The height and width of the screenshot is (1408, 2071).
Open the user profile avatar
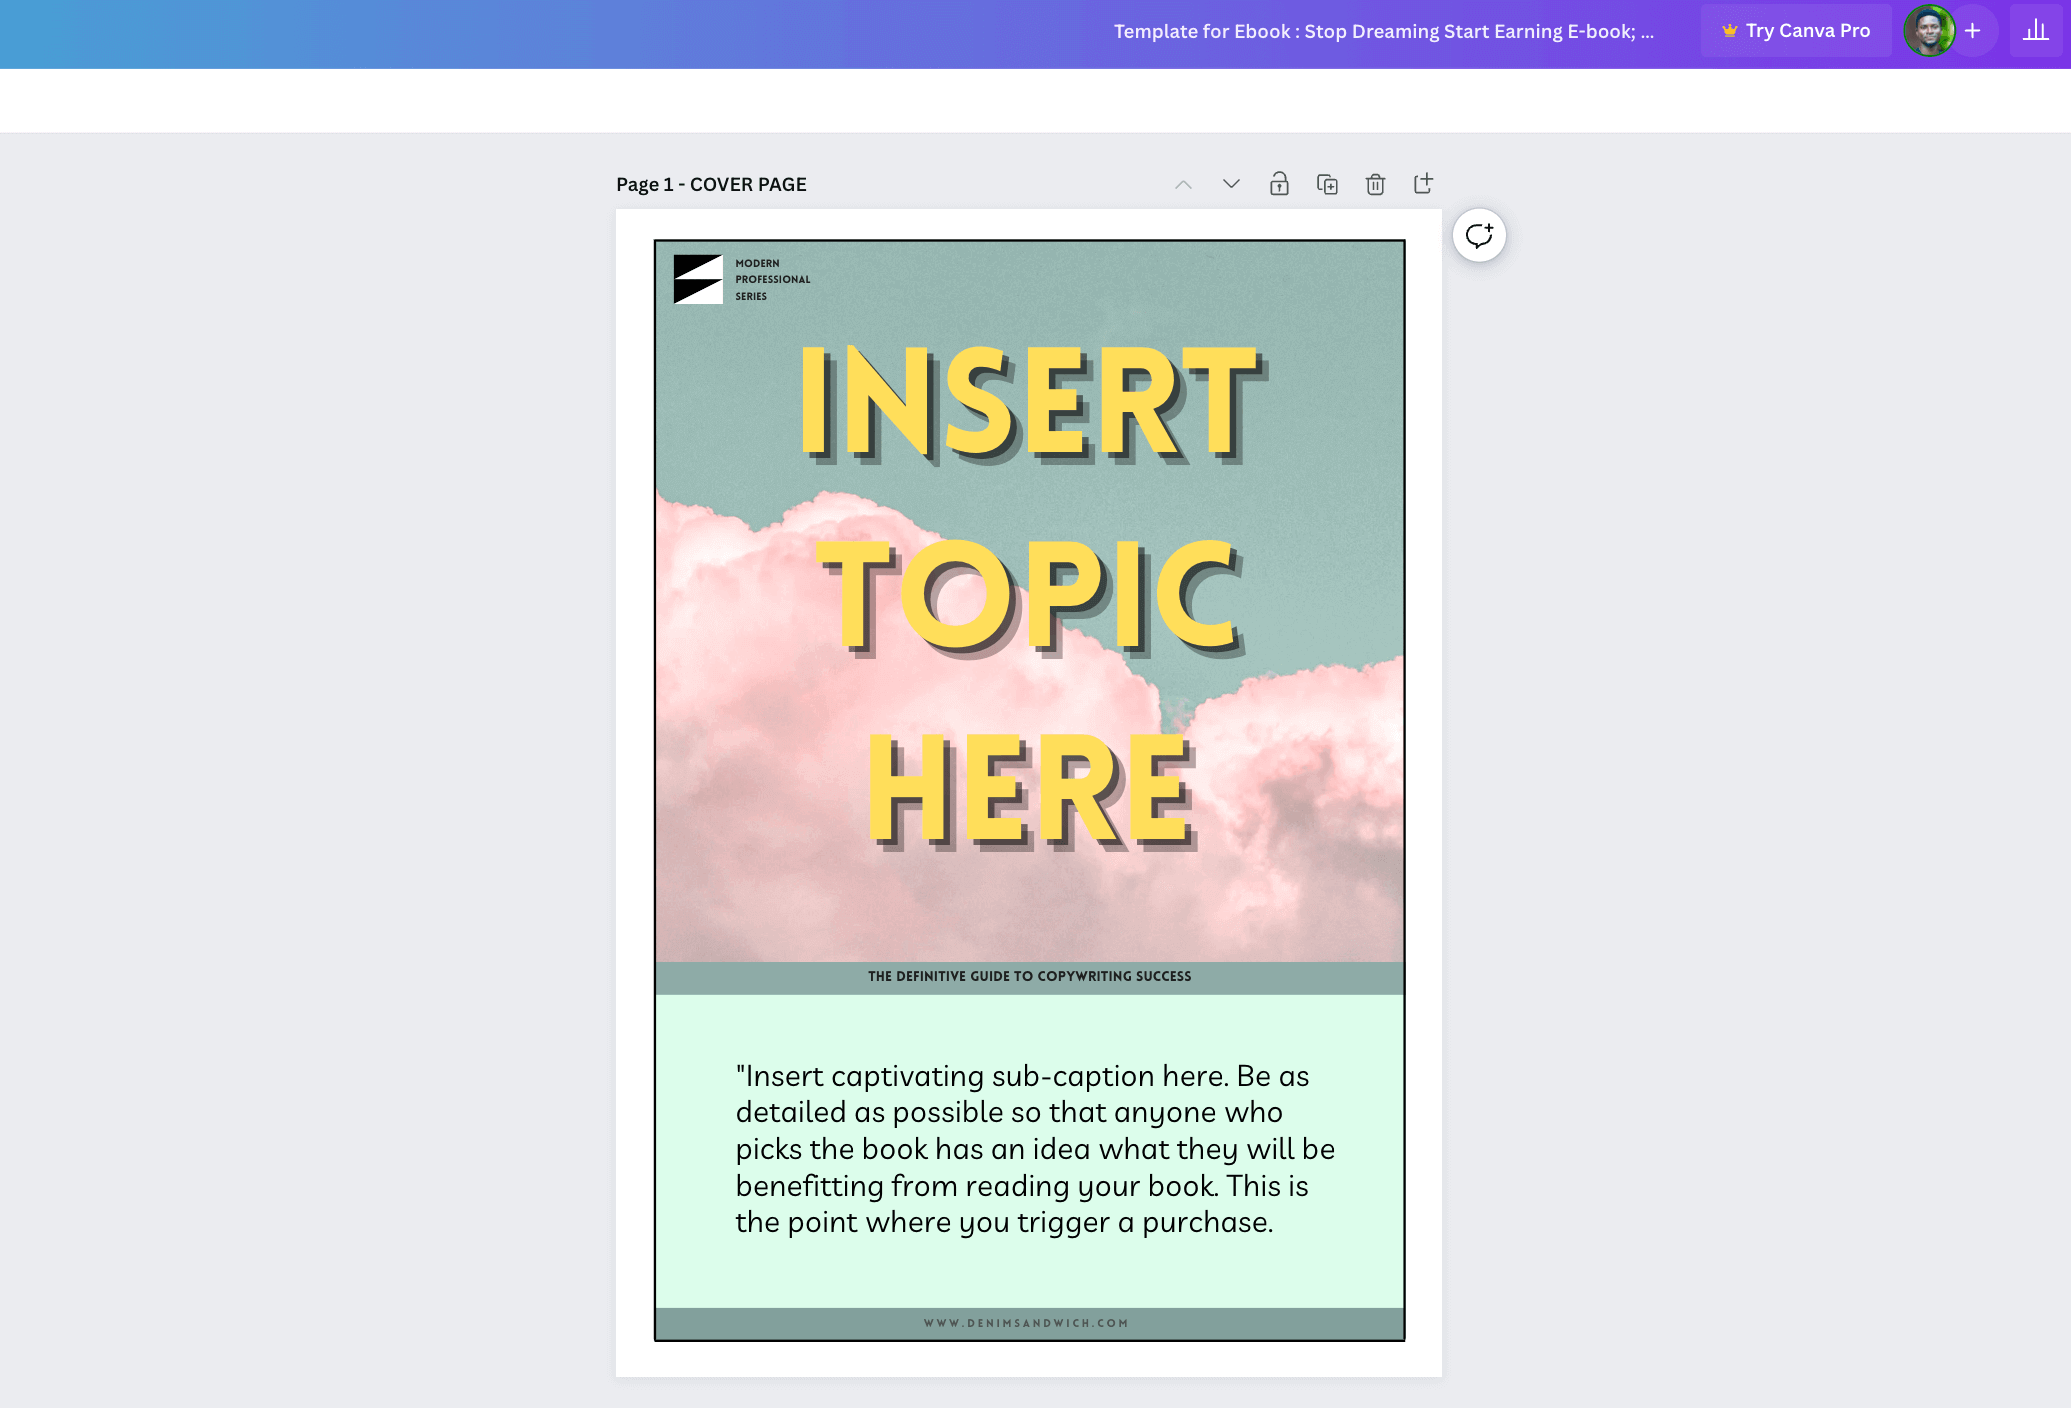[1928, 31]
